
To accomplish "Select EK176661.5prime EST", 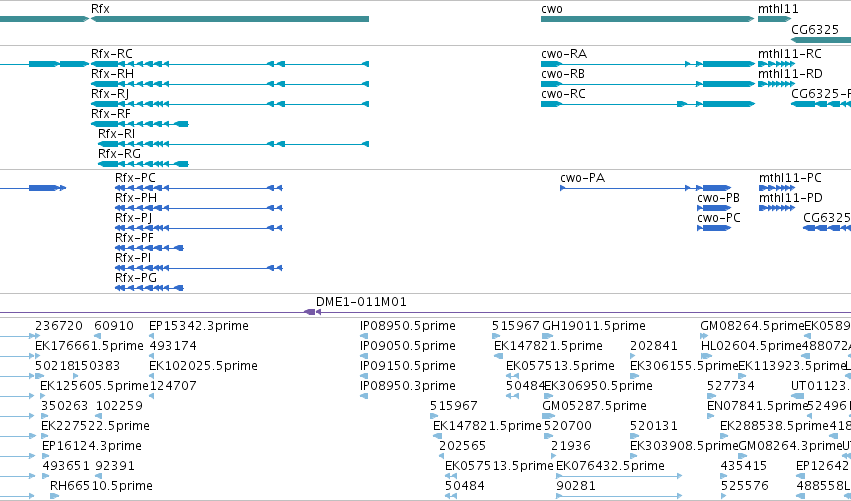I will [89, 346].
